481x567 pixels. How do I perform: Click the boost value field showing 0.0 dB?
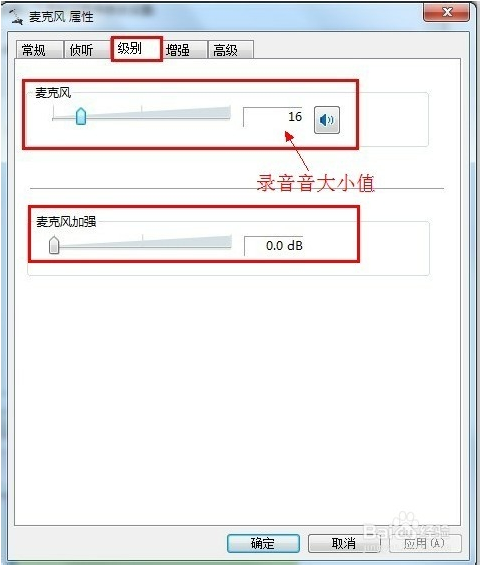point(274,246)
